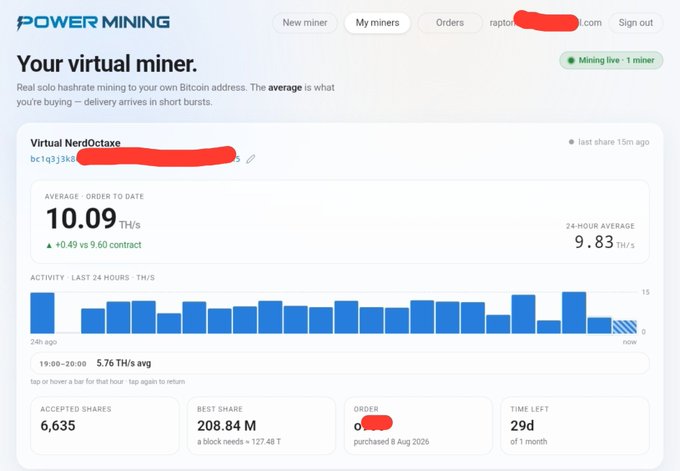Screen dimensions: 680x471
Task: Click the 208.84 M best share value
Action: (226, 426)
